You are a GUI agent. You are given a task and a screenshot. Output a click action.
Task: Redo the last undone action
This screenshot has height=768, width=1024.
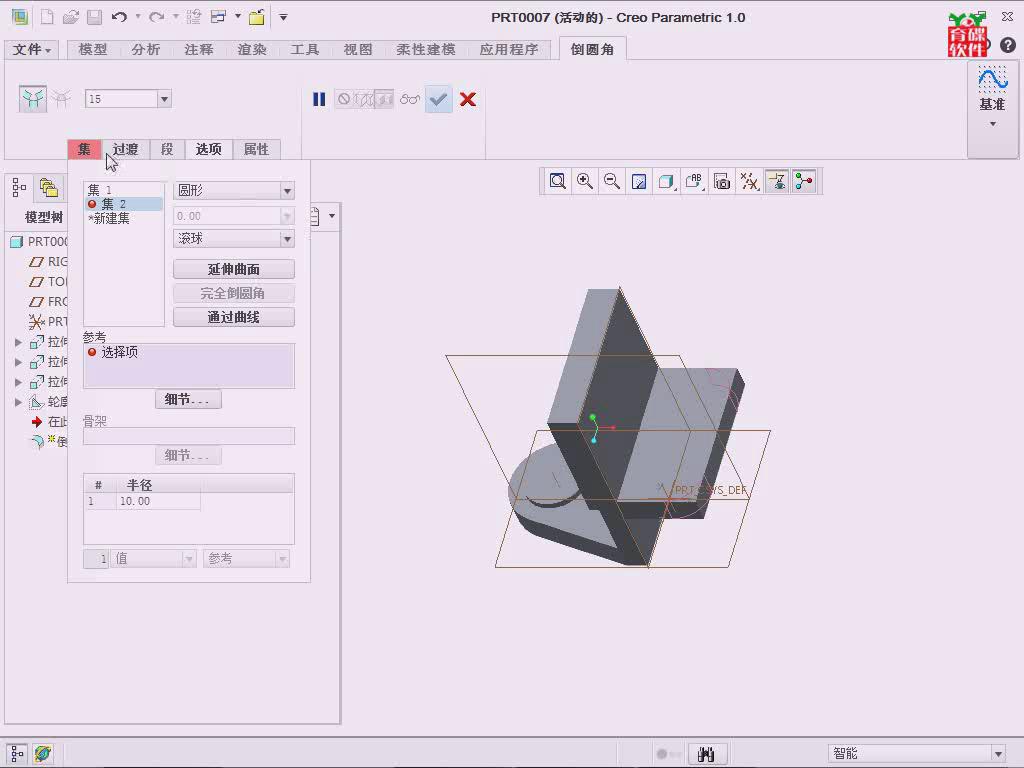click(157, 18)
